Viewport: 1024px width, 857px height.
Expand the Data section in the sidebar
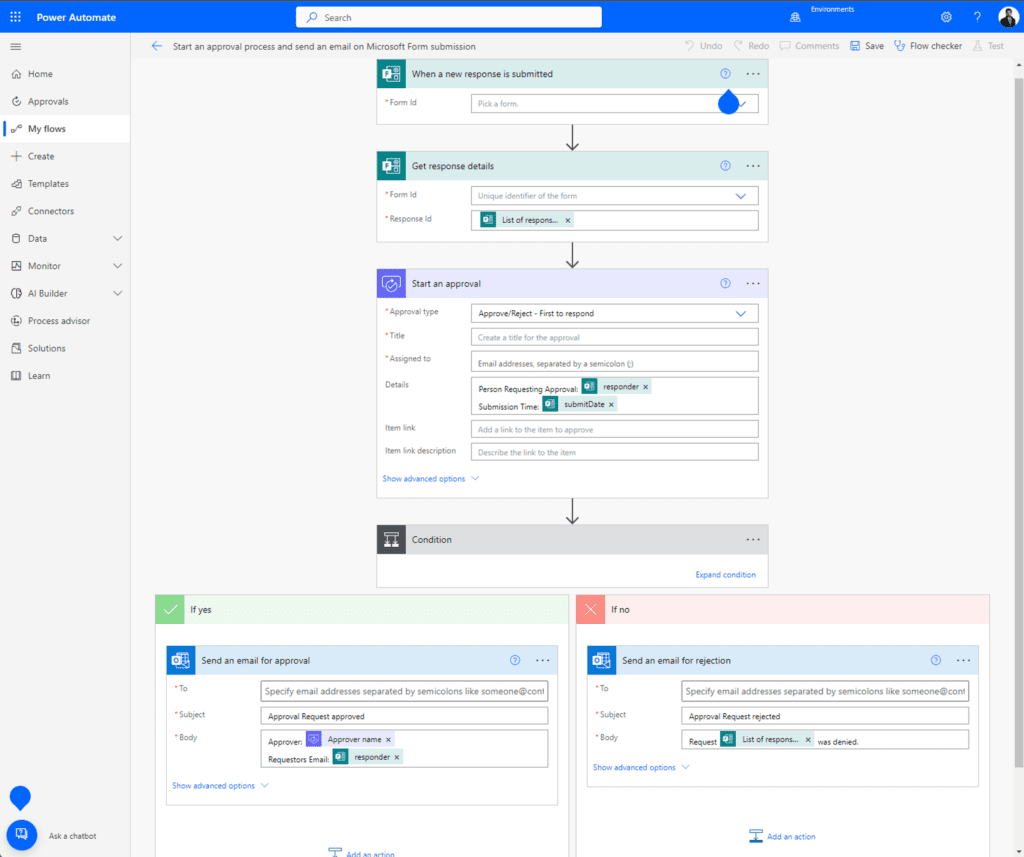(40, 238)
